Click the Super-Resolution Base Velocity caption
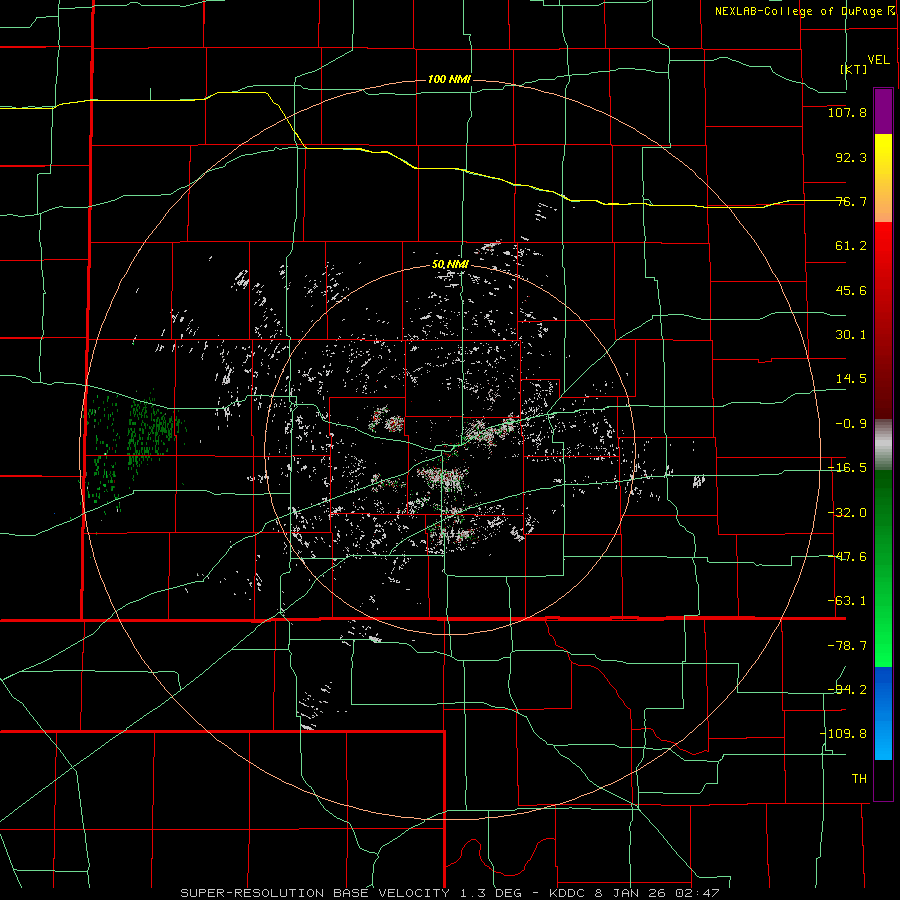The width and height of the screenshot is (900, 900). (449, 893)
